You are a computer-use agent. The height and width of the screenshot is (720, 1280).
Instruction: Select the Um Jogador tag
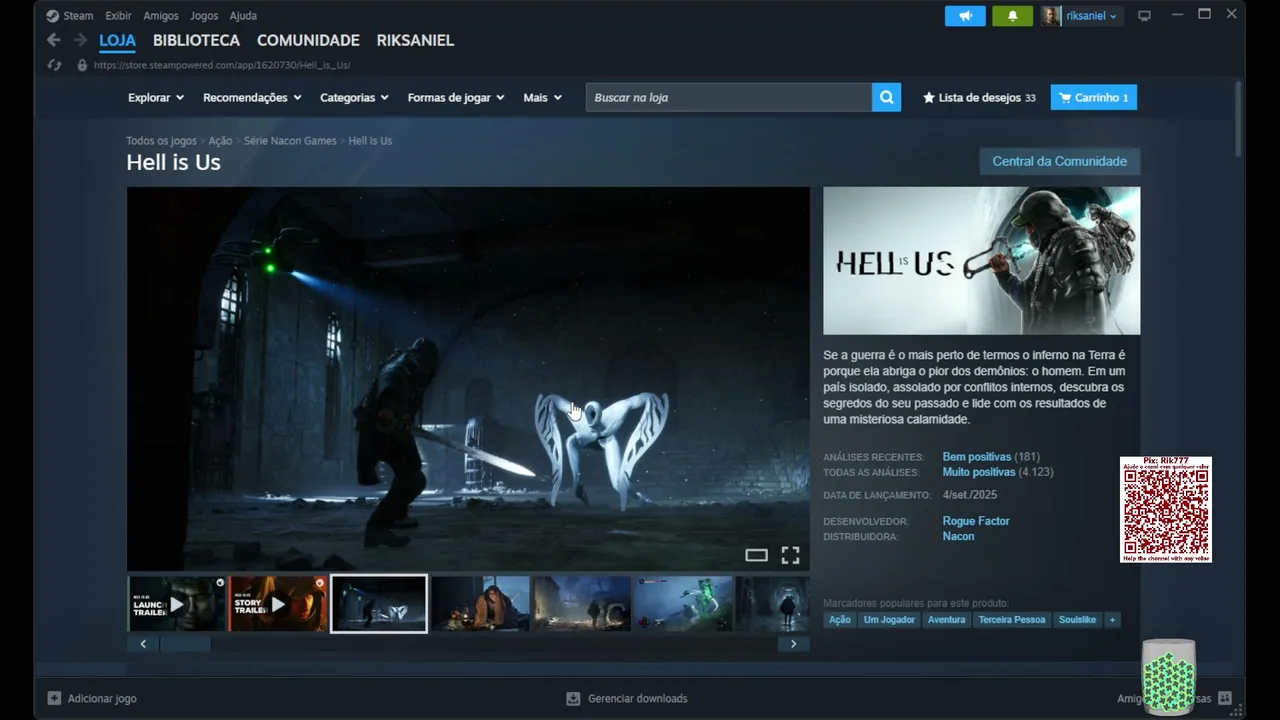click(x=889, y=620)
